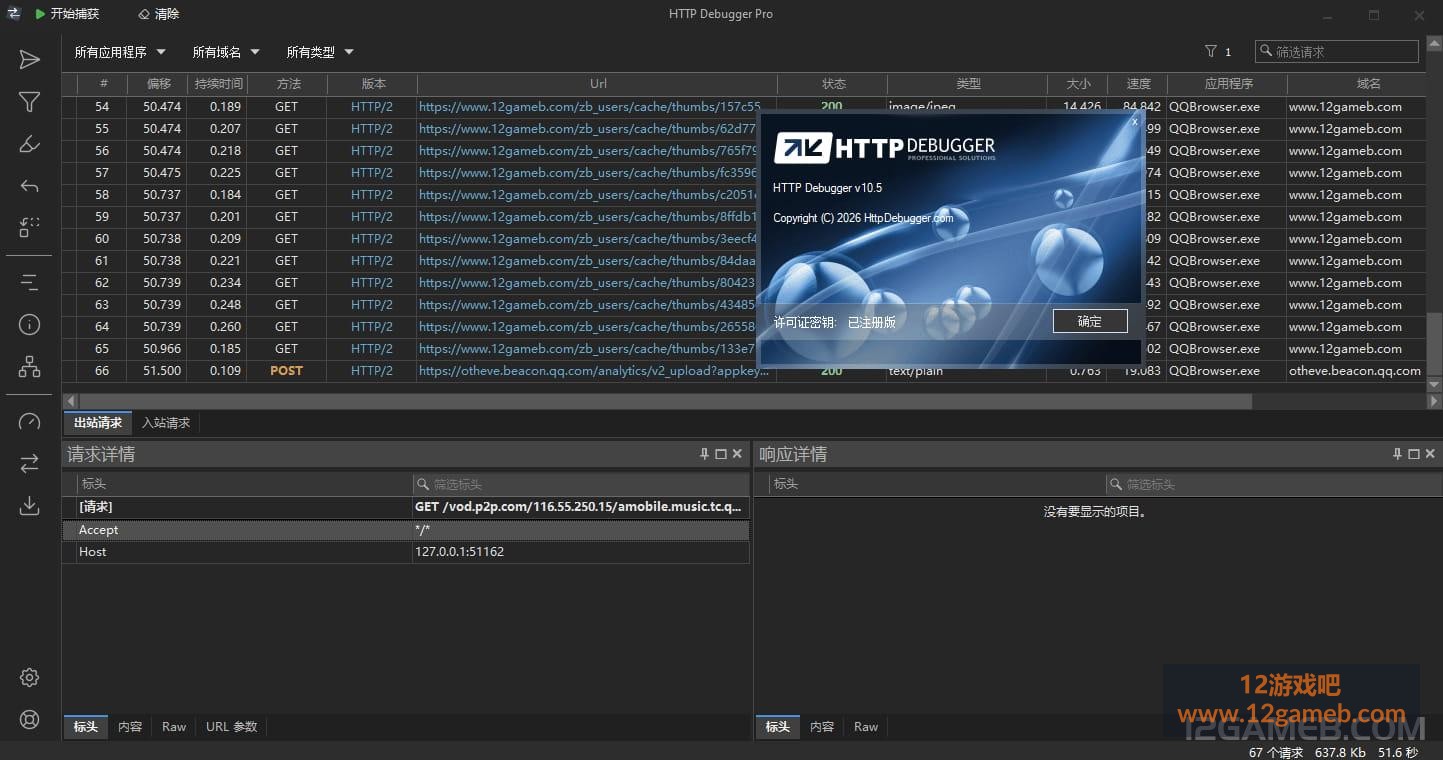1443x760 pixels.
Task: Select the Host header row
Action: pos(406,552)
